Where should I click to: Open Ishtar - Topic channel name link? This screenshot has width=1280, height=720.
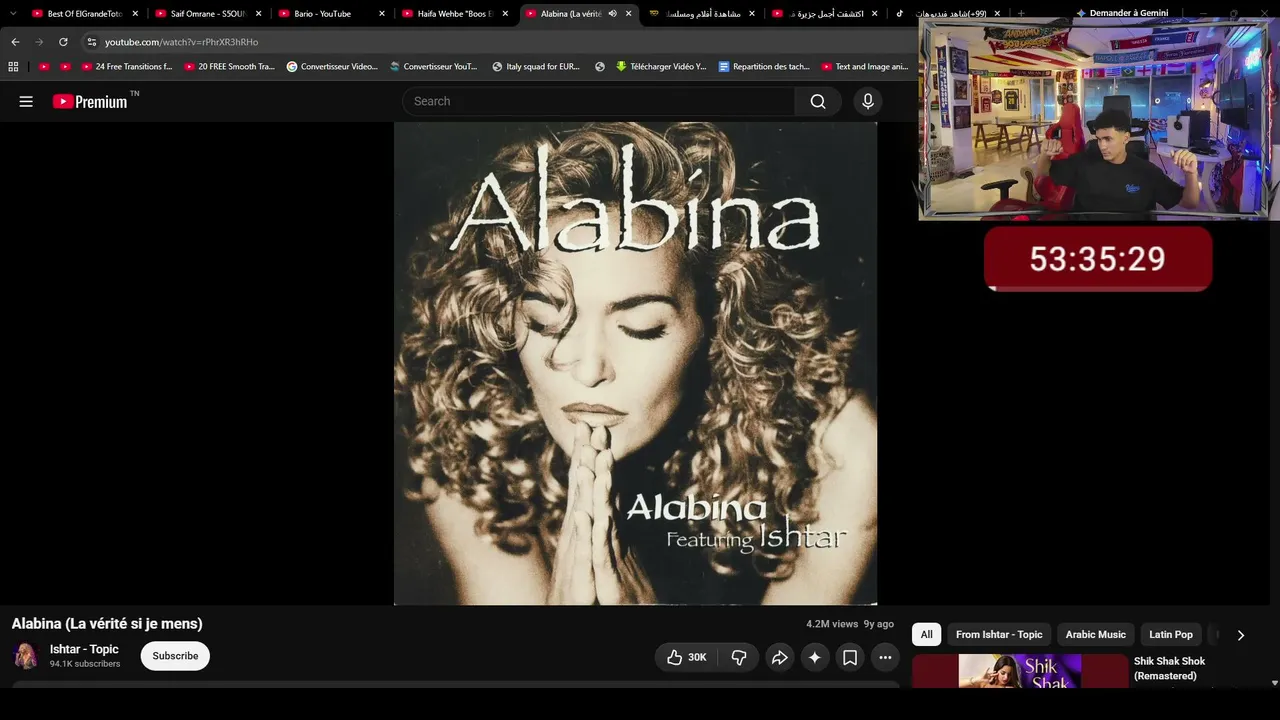[84, 650]
